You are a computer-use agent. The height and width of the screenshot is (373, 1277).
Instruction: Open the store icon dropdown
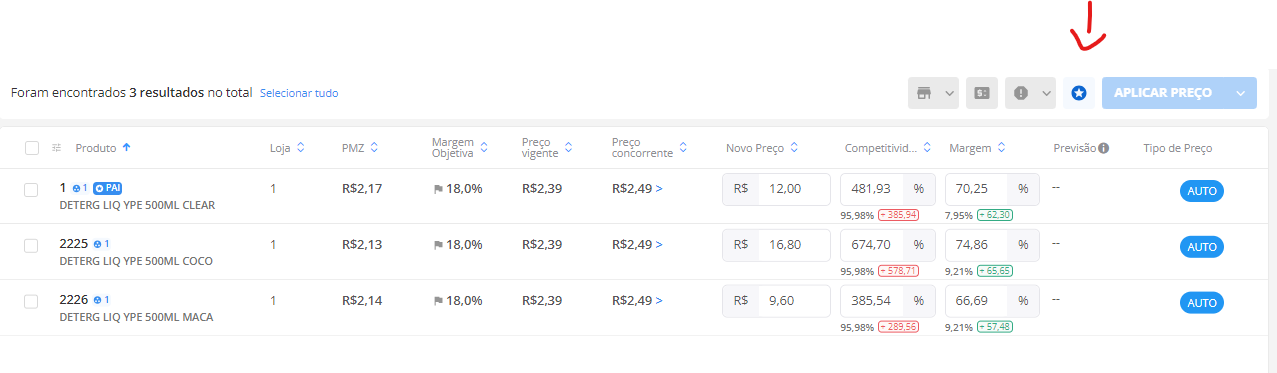[x=933, y=93]
